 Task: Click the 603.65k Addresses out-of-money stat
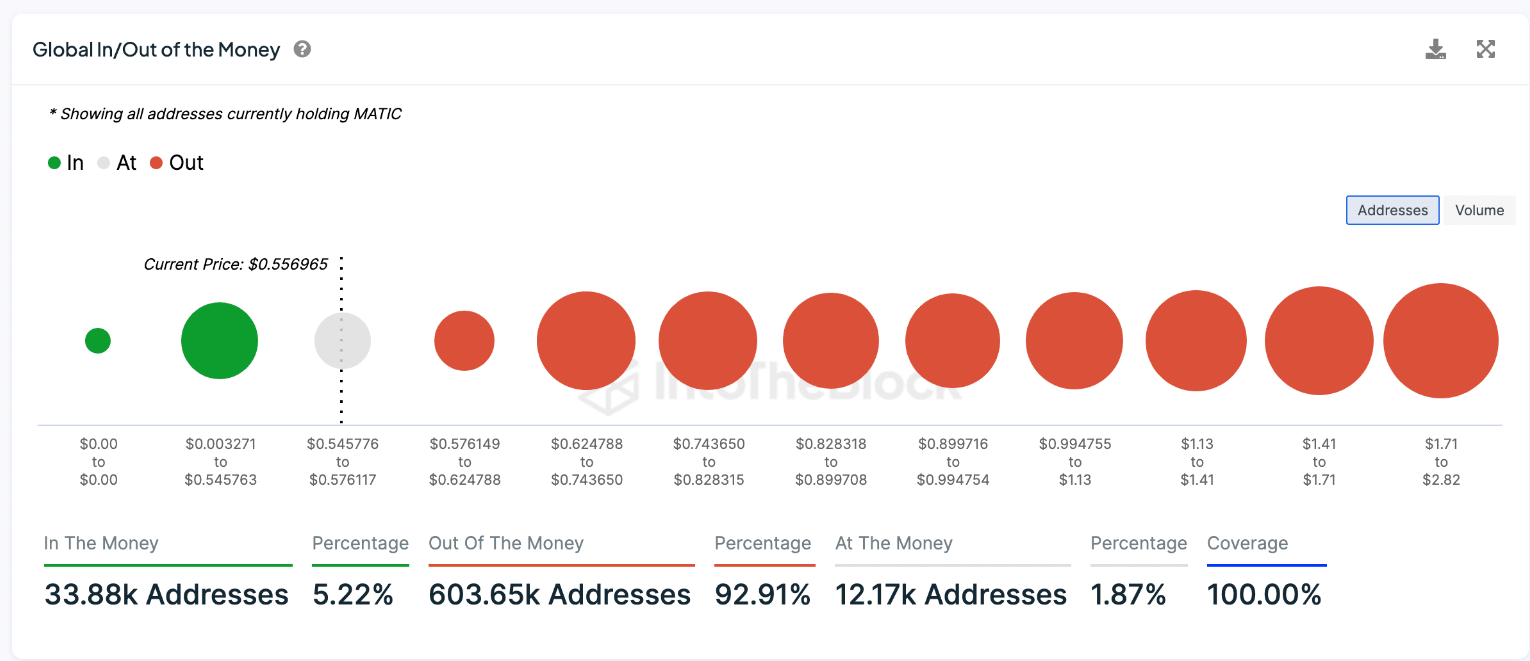559,595
